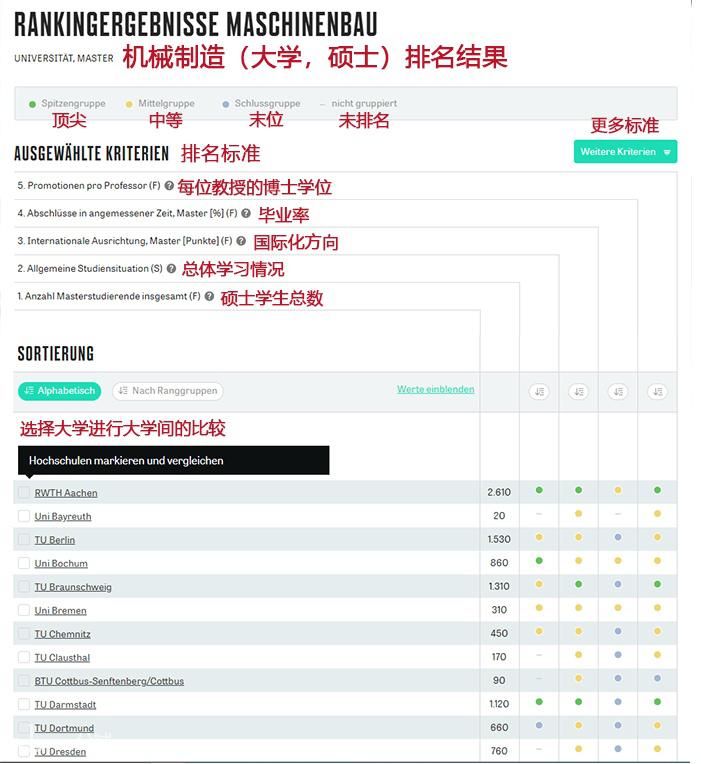Sort list Nach Ranggruppen
Viewport: 701px width, 764px height.
click(x=168, y=391)
